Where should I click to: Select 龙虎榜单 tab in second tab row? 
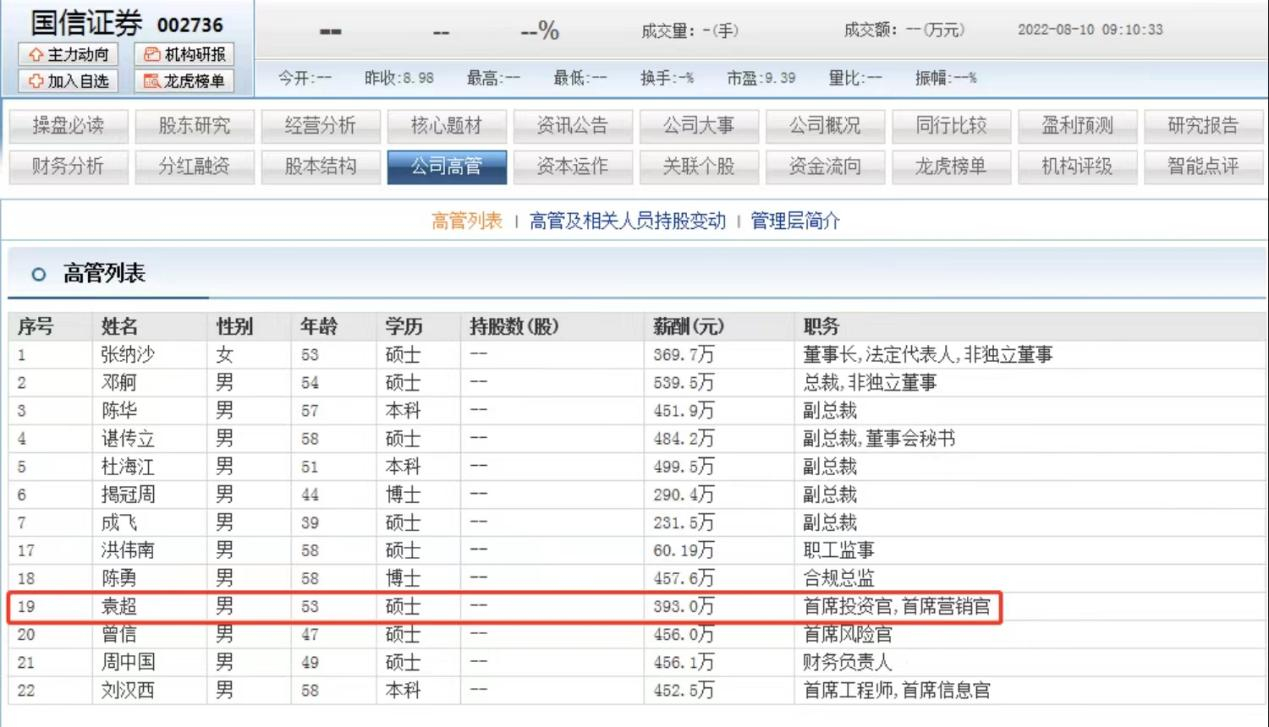point(951,167)
